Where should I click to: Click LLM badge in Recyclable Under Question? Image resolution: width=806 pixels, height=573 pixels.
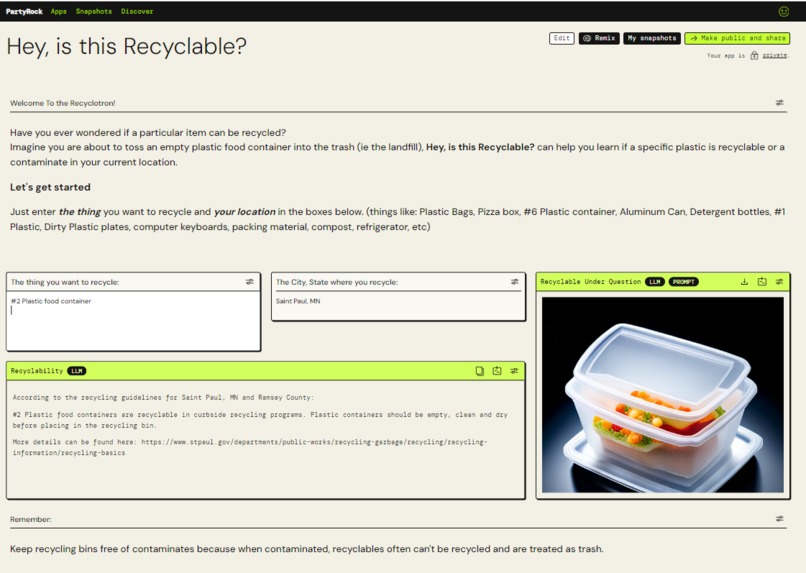point(654,282)
